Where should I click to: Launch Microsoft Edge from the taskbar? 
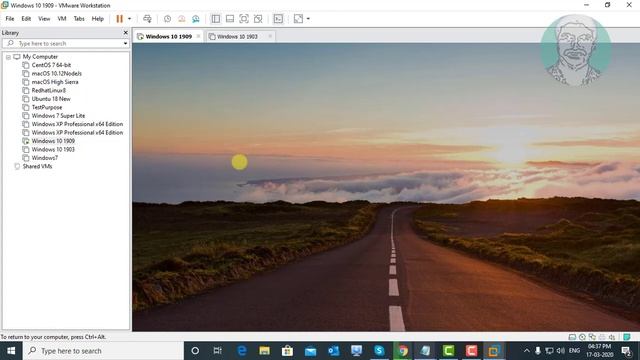pos(242,351)
